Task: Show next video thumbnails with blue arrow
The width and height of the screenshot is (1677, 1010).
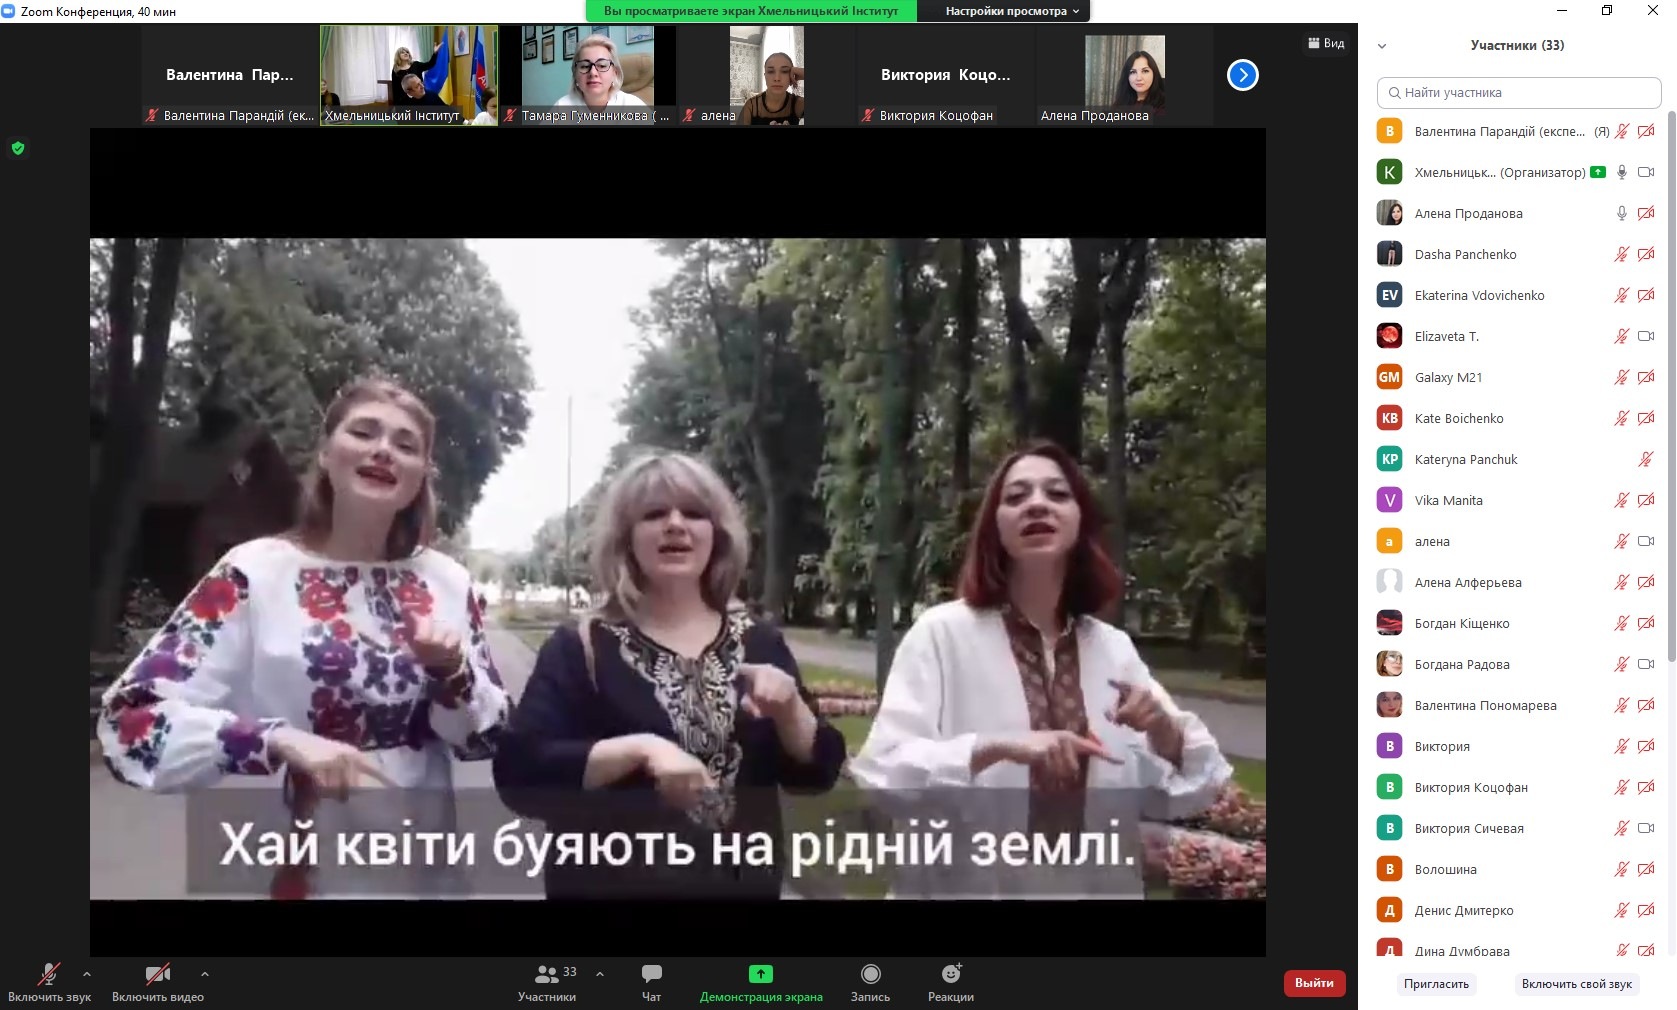Action: (x=1242, y=75)
